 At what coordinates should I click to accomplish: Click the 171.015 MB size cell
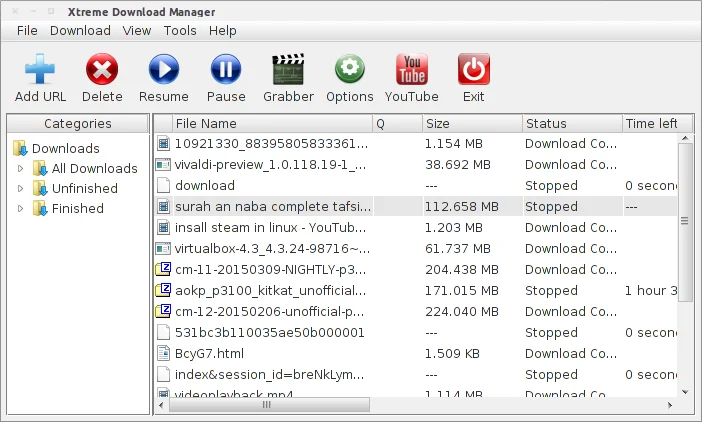pyautogui.click(x=462, y=290)
